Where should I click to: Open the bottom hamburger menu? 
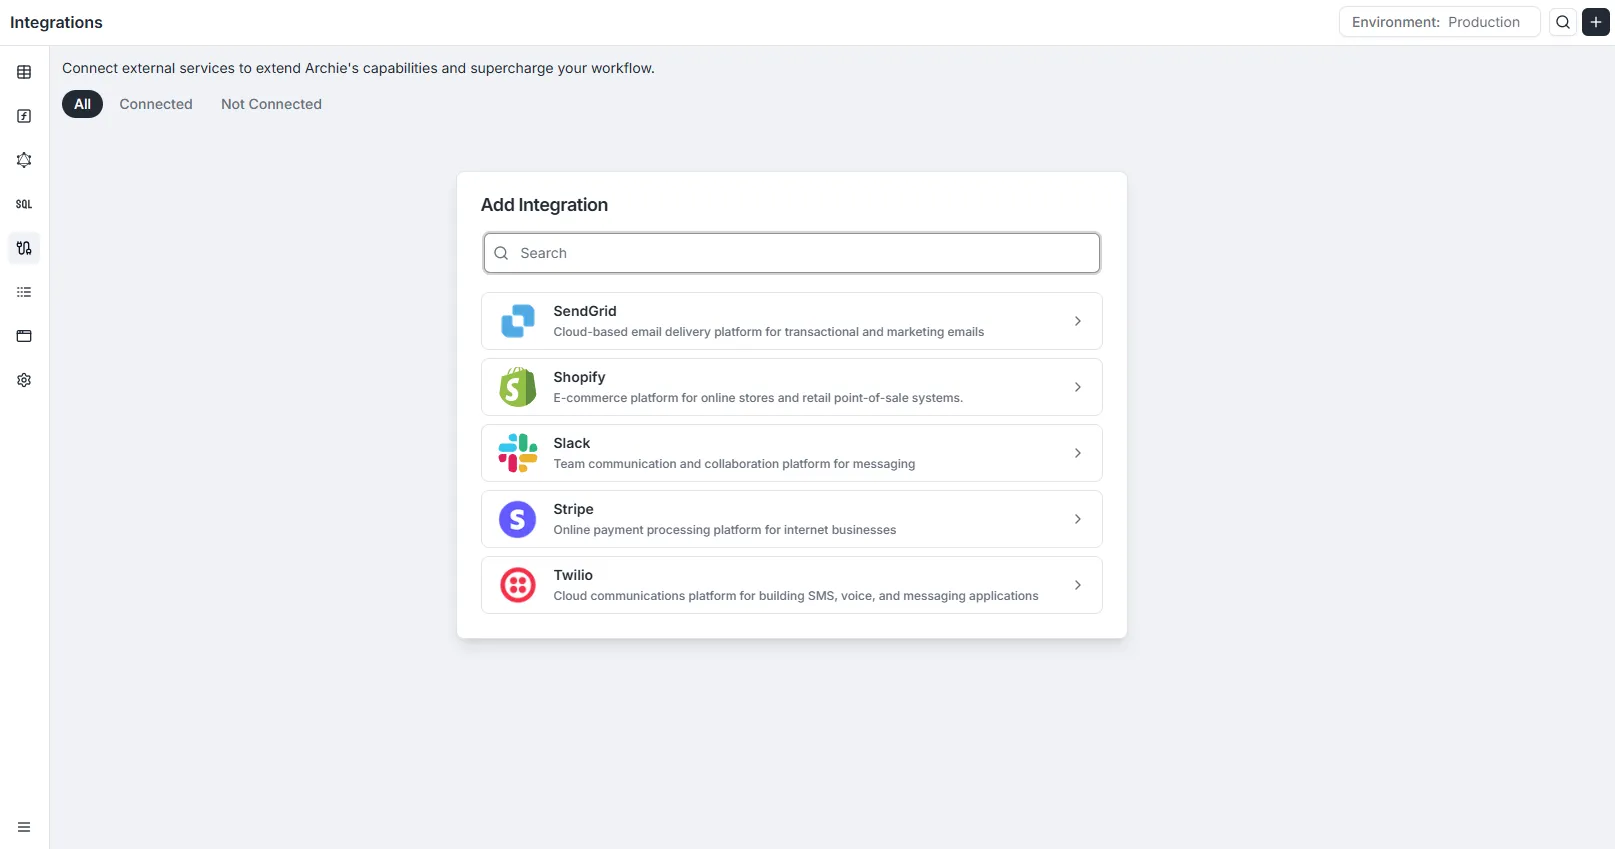click(23, 827)
